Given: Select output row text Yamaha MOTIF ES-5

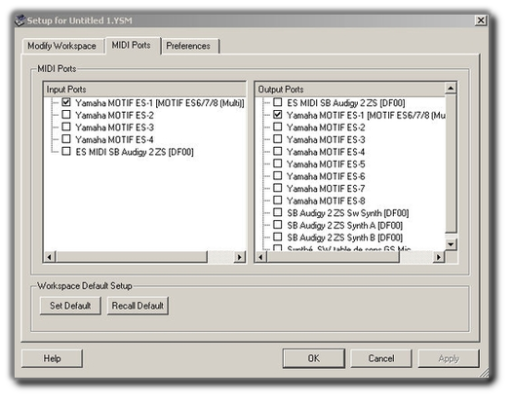Looking at the screenshot, I should click(x=326, y=164).
